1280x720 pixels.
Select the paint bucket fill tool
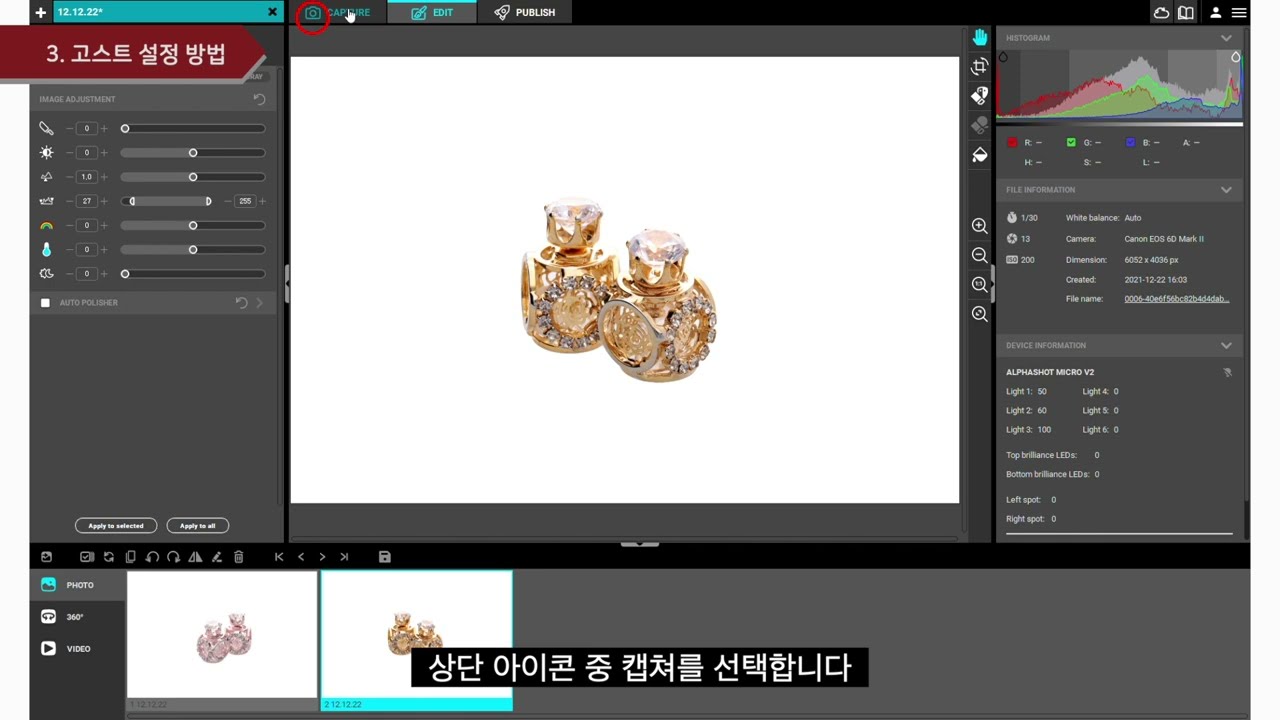click(980, 154)
